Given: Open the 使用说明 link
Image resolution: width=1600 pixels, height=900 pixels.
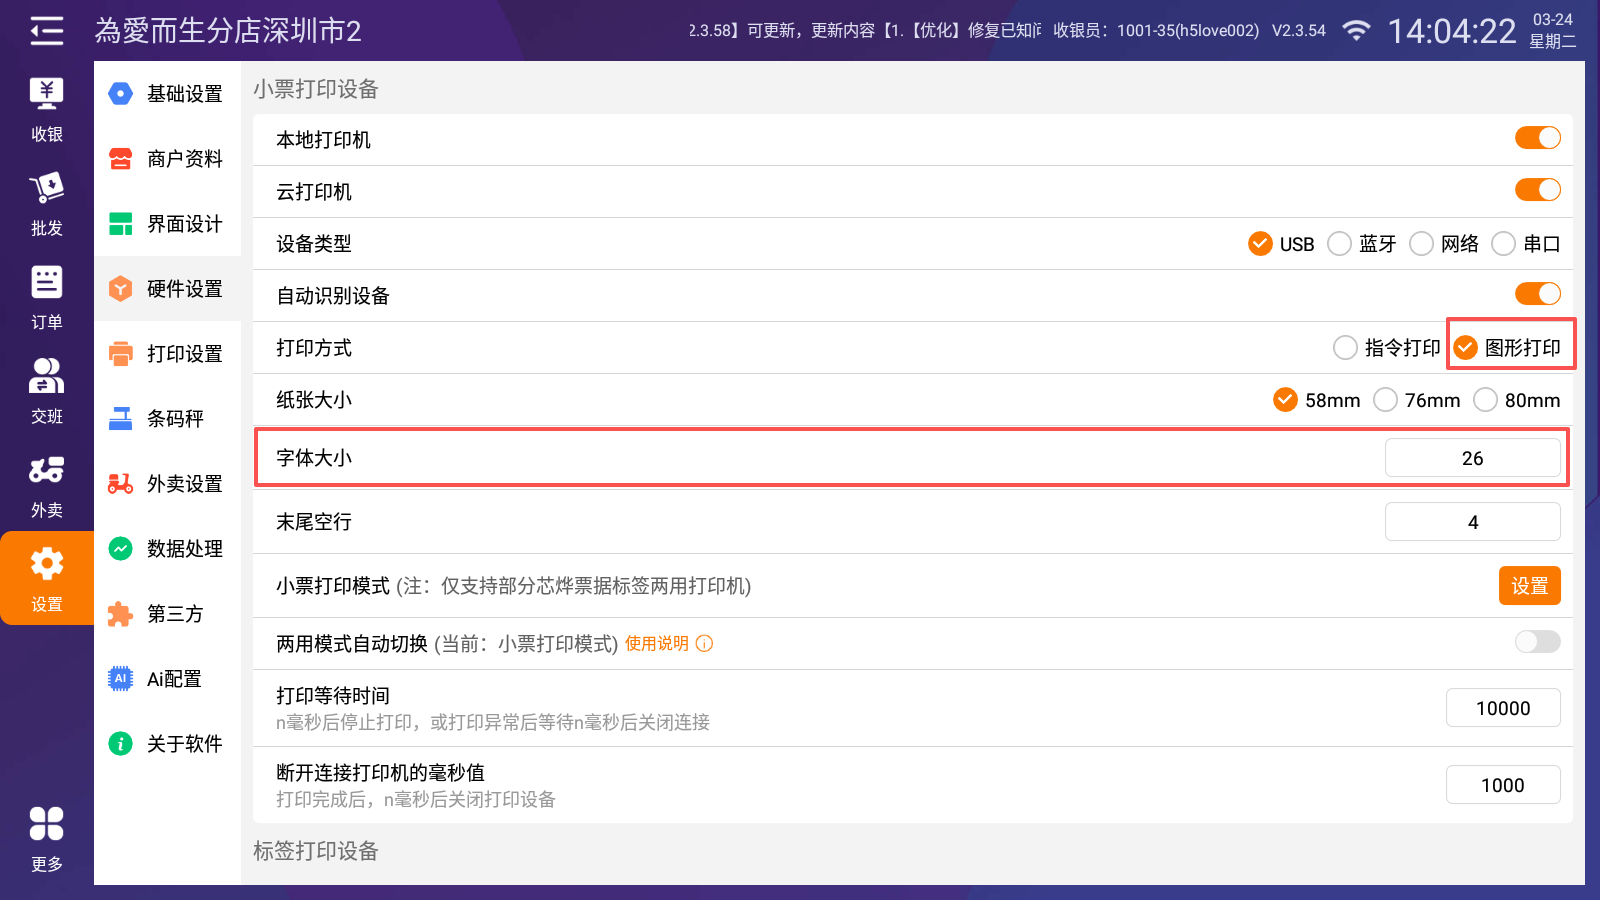Looking at the screenshot, I should [x=657, y=644].
